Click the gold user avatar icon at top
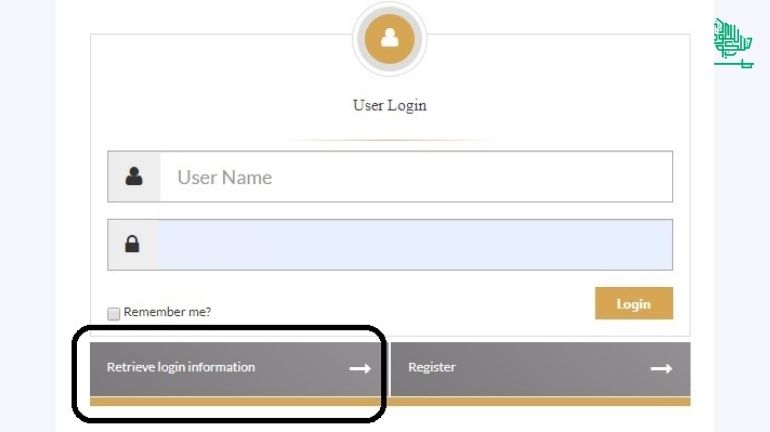 [x=389, y=39]
